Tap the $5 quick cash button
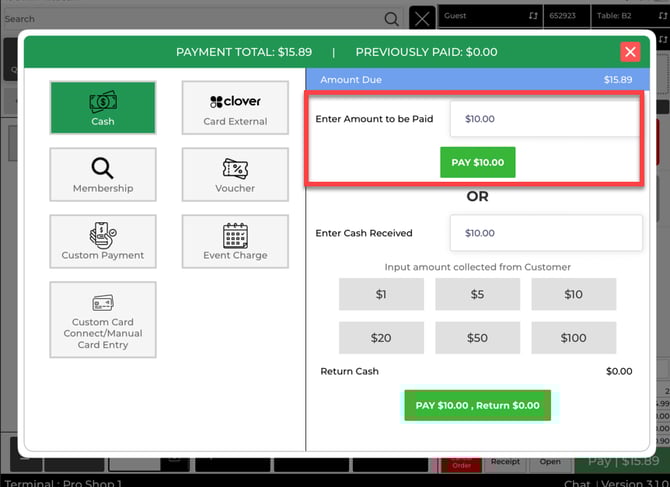Image resolution: width=670 pixels, height=487 pixels. (477, 295)
